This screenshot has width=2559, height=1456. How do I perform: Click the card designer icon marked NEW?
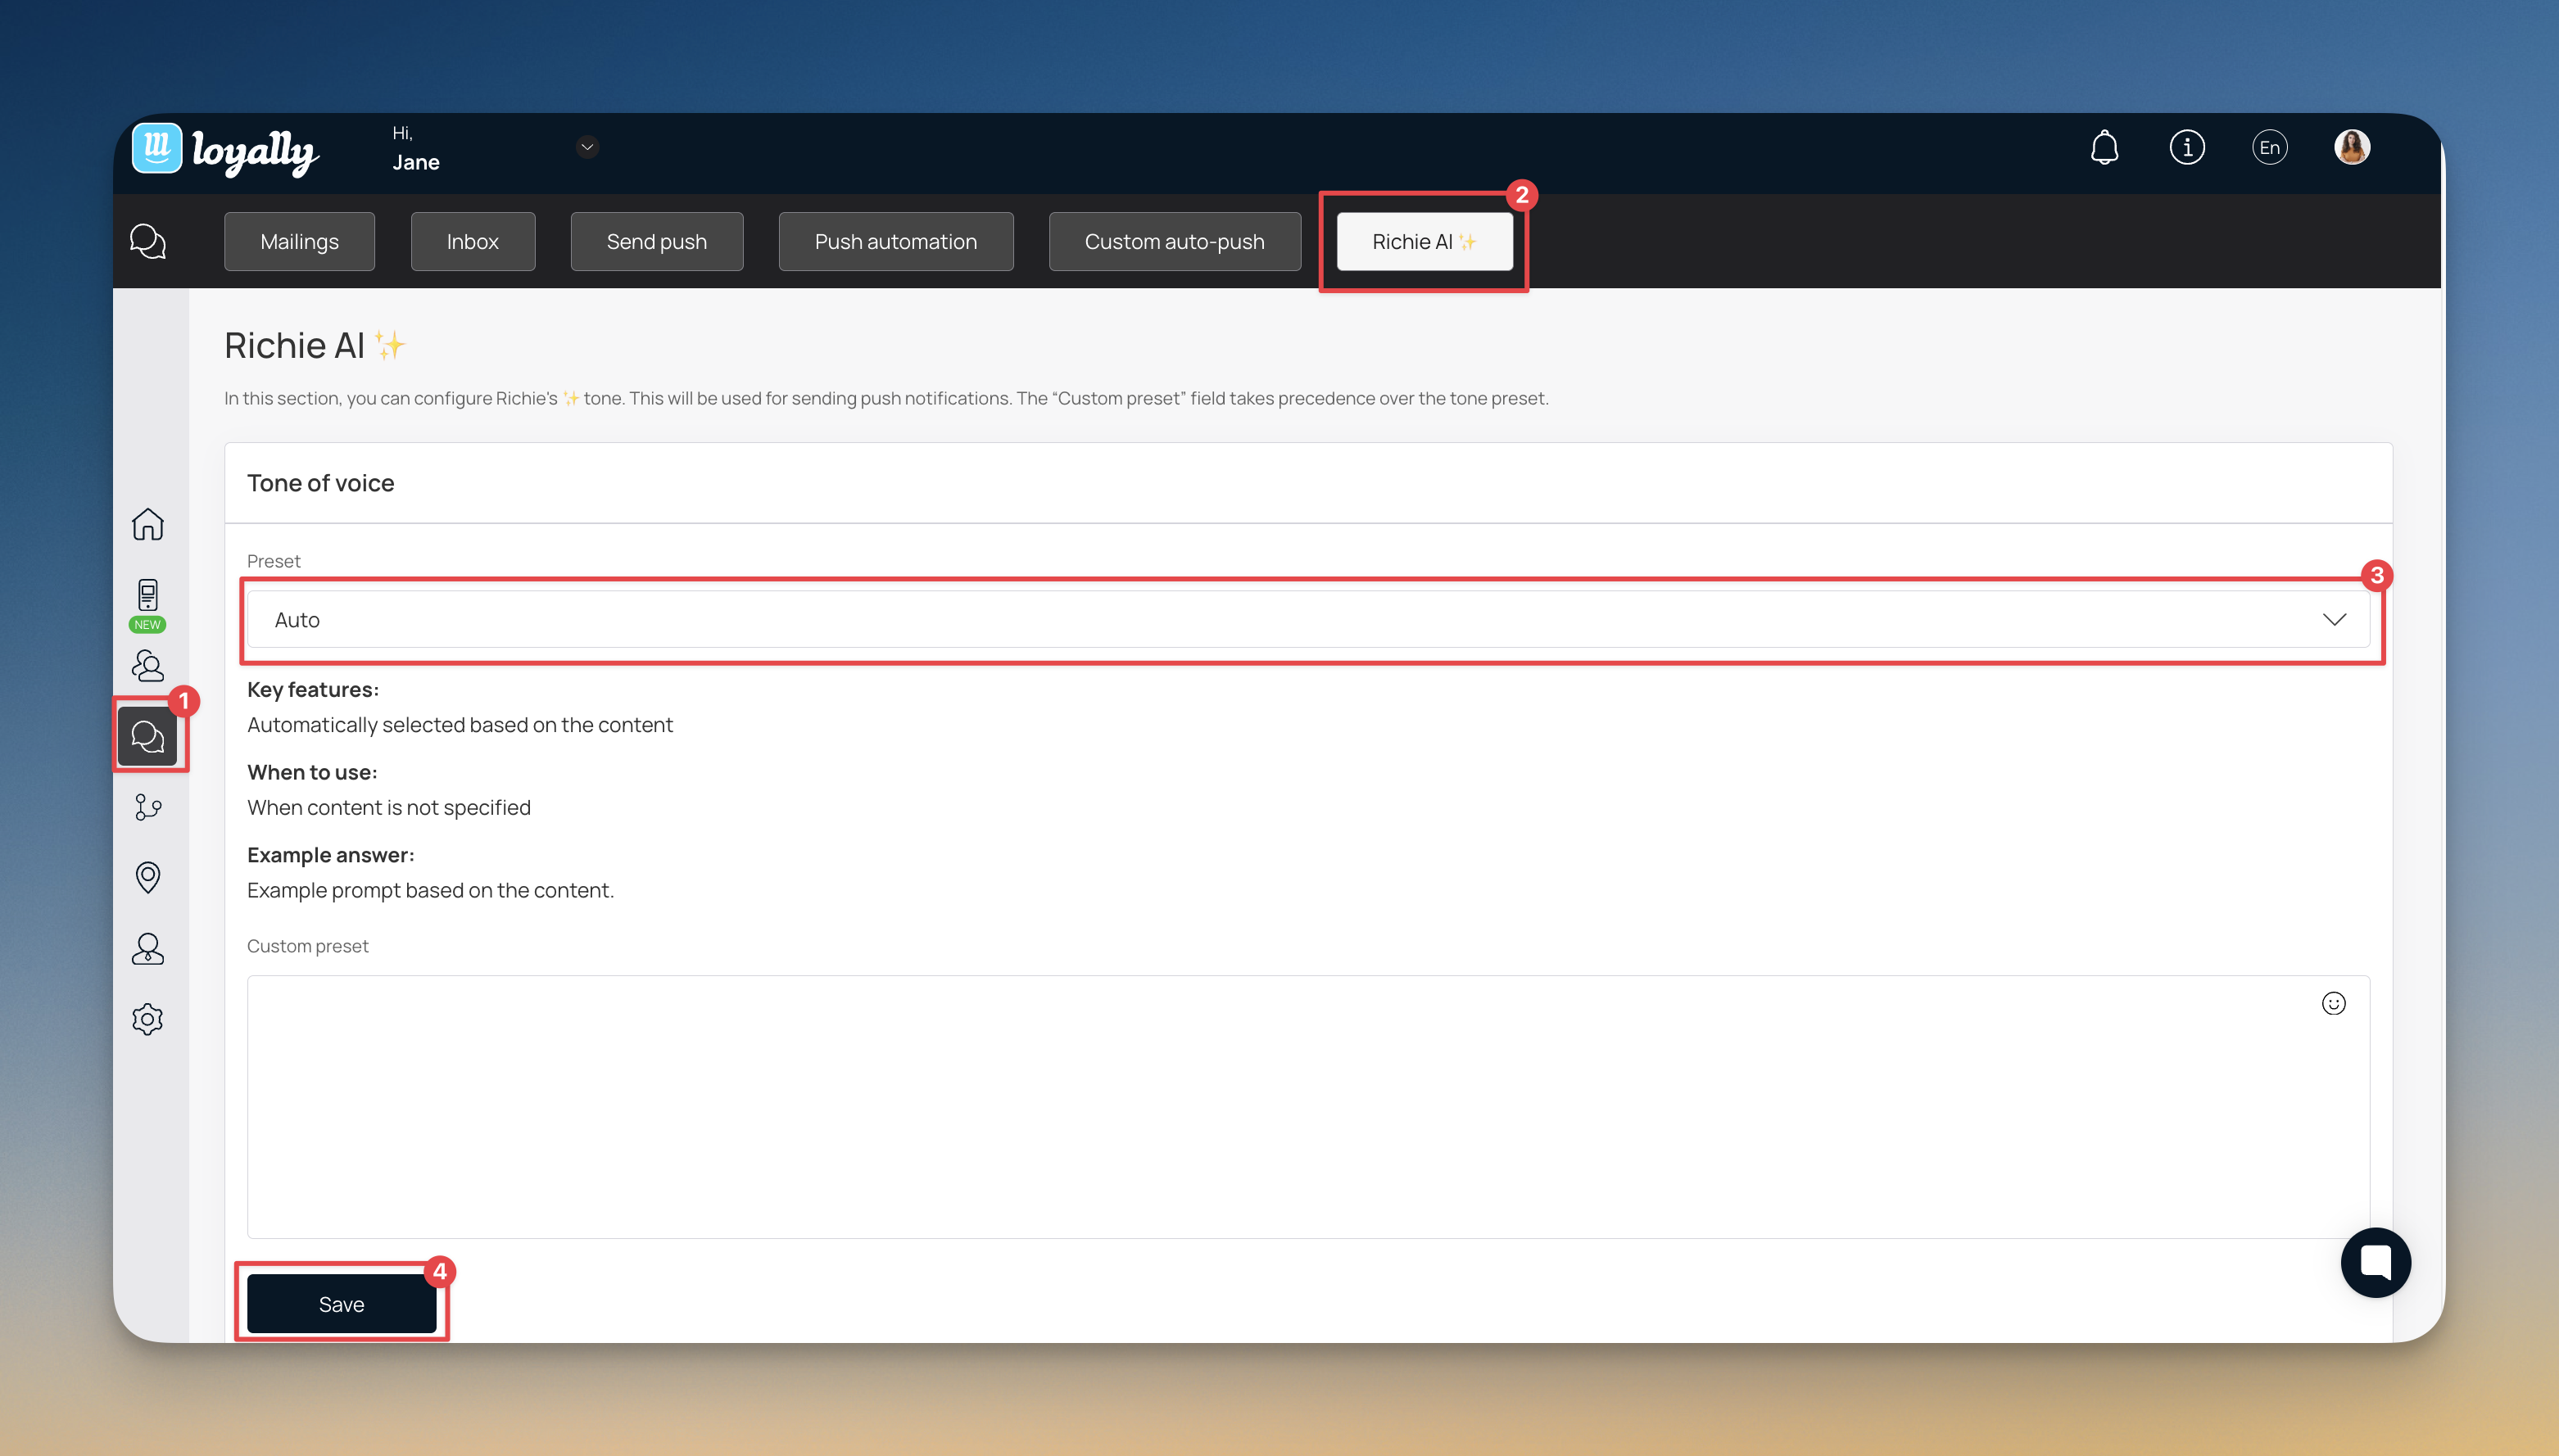[x=147, y=597]
